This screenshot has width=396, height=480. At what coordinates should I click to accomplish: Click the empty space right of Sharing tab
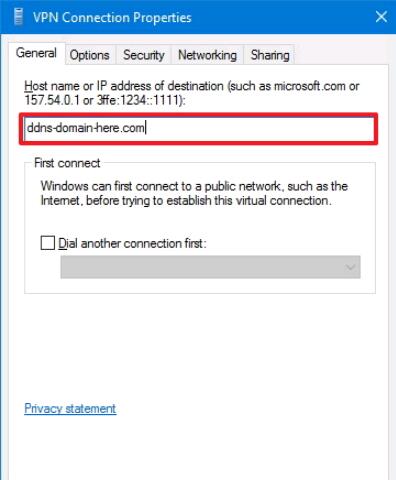[x=341, y=55]
